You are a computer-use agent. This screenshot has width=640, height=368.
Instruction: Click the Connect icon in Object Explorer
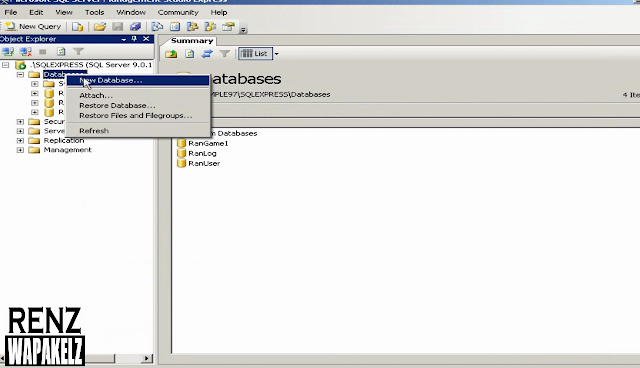[x=8, y=51]
